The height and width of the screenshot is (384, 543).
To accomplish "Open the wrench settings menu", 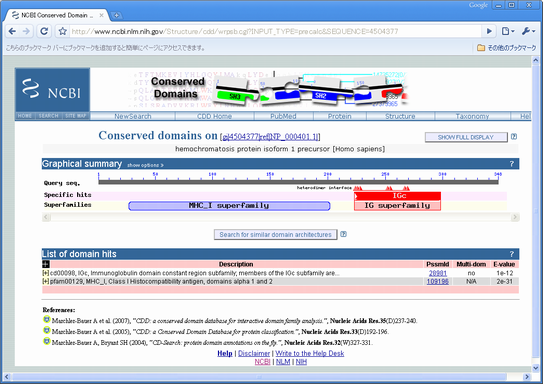I will tap(528, 32).
